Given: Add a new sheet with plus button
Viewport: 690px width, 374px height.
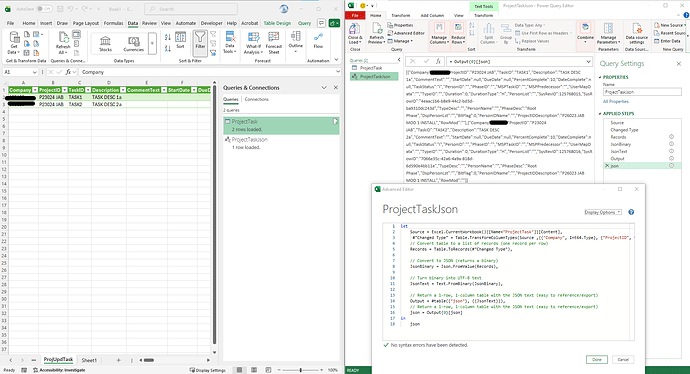Looking at the screenshot, I should point(118,360).
